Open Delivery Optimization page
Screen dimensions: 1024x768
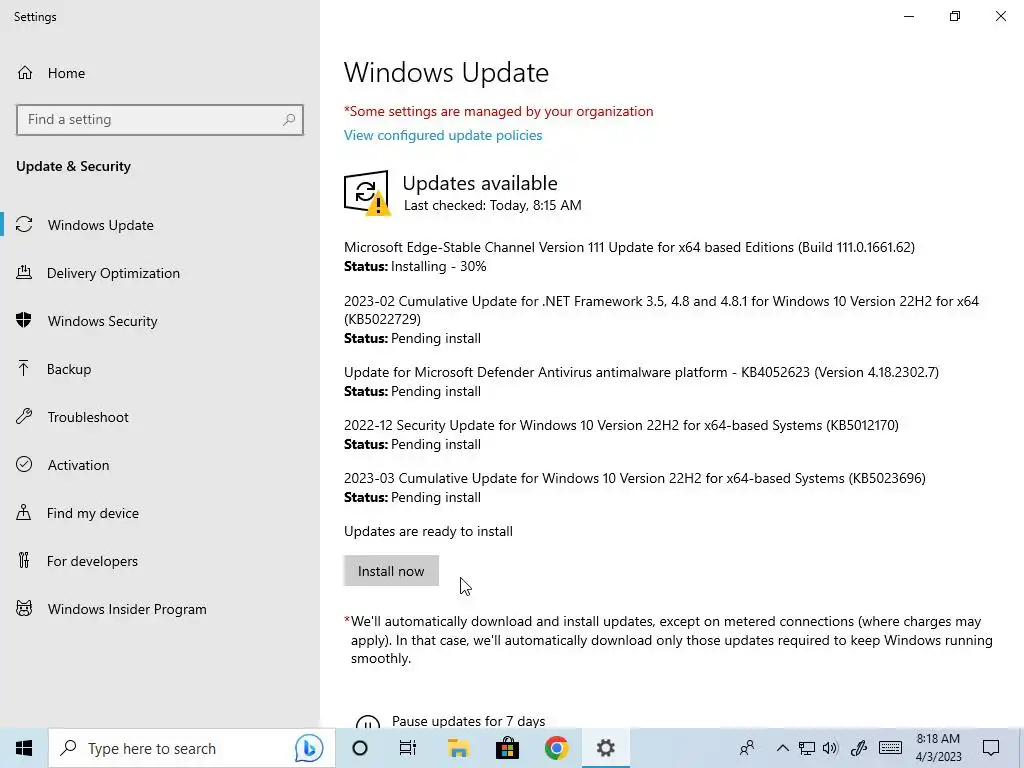160,273
